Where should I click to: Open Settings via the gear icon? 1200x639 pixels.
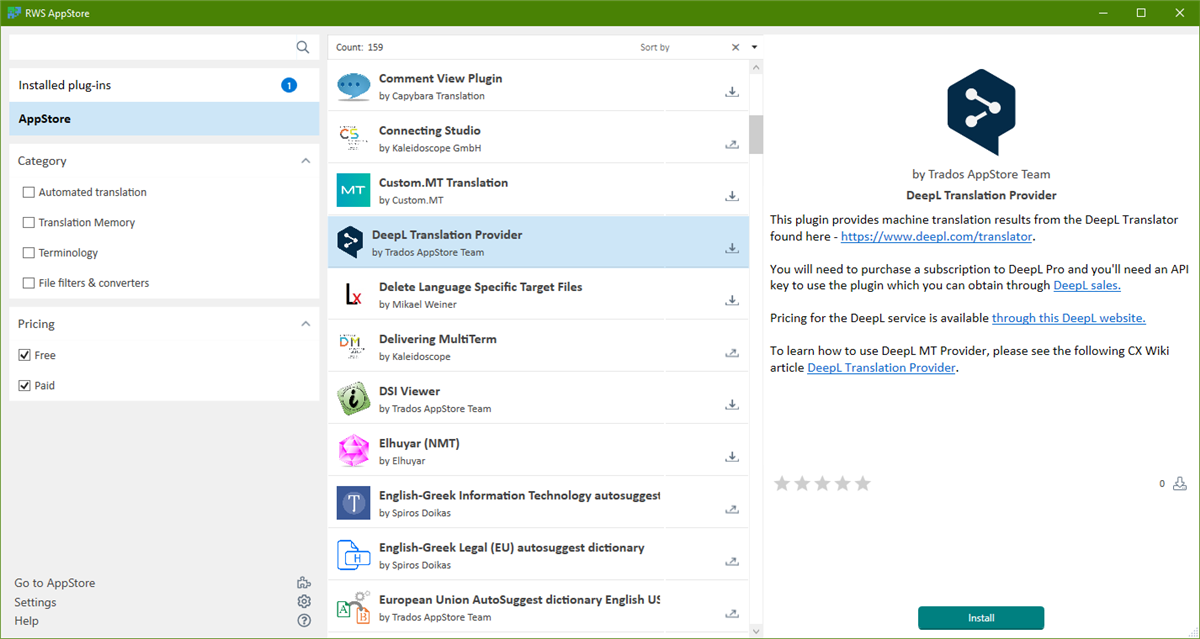click(303, 601)
